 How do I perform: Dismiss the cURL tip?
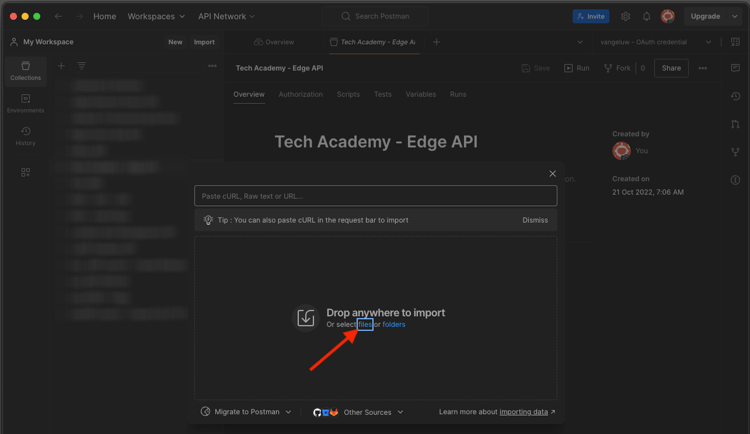point(535,220)
